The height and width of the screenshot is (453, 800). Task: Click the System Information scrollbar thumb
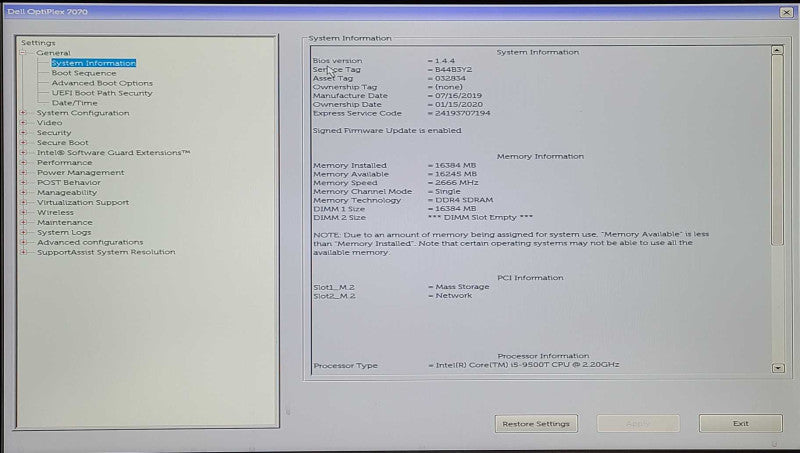[x=777, y=150]
